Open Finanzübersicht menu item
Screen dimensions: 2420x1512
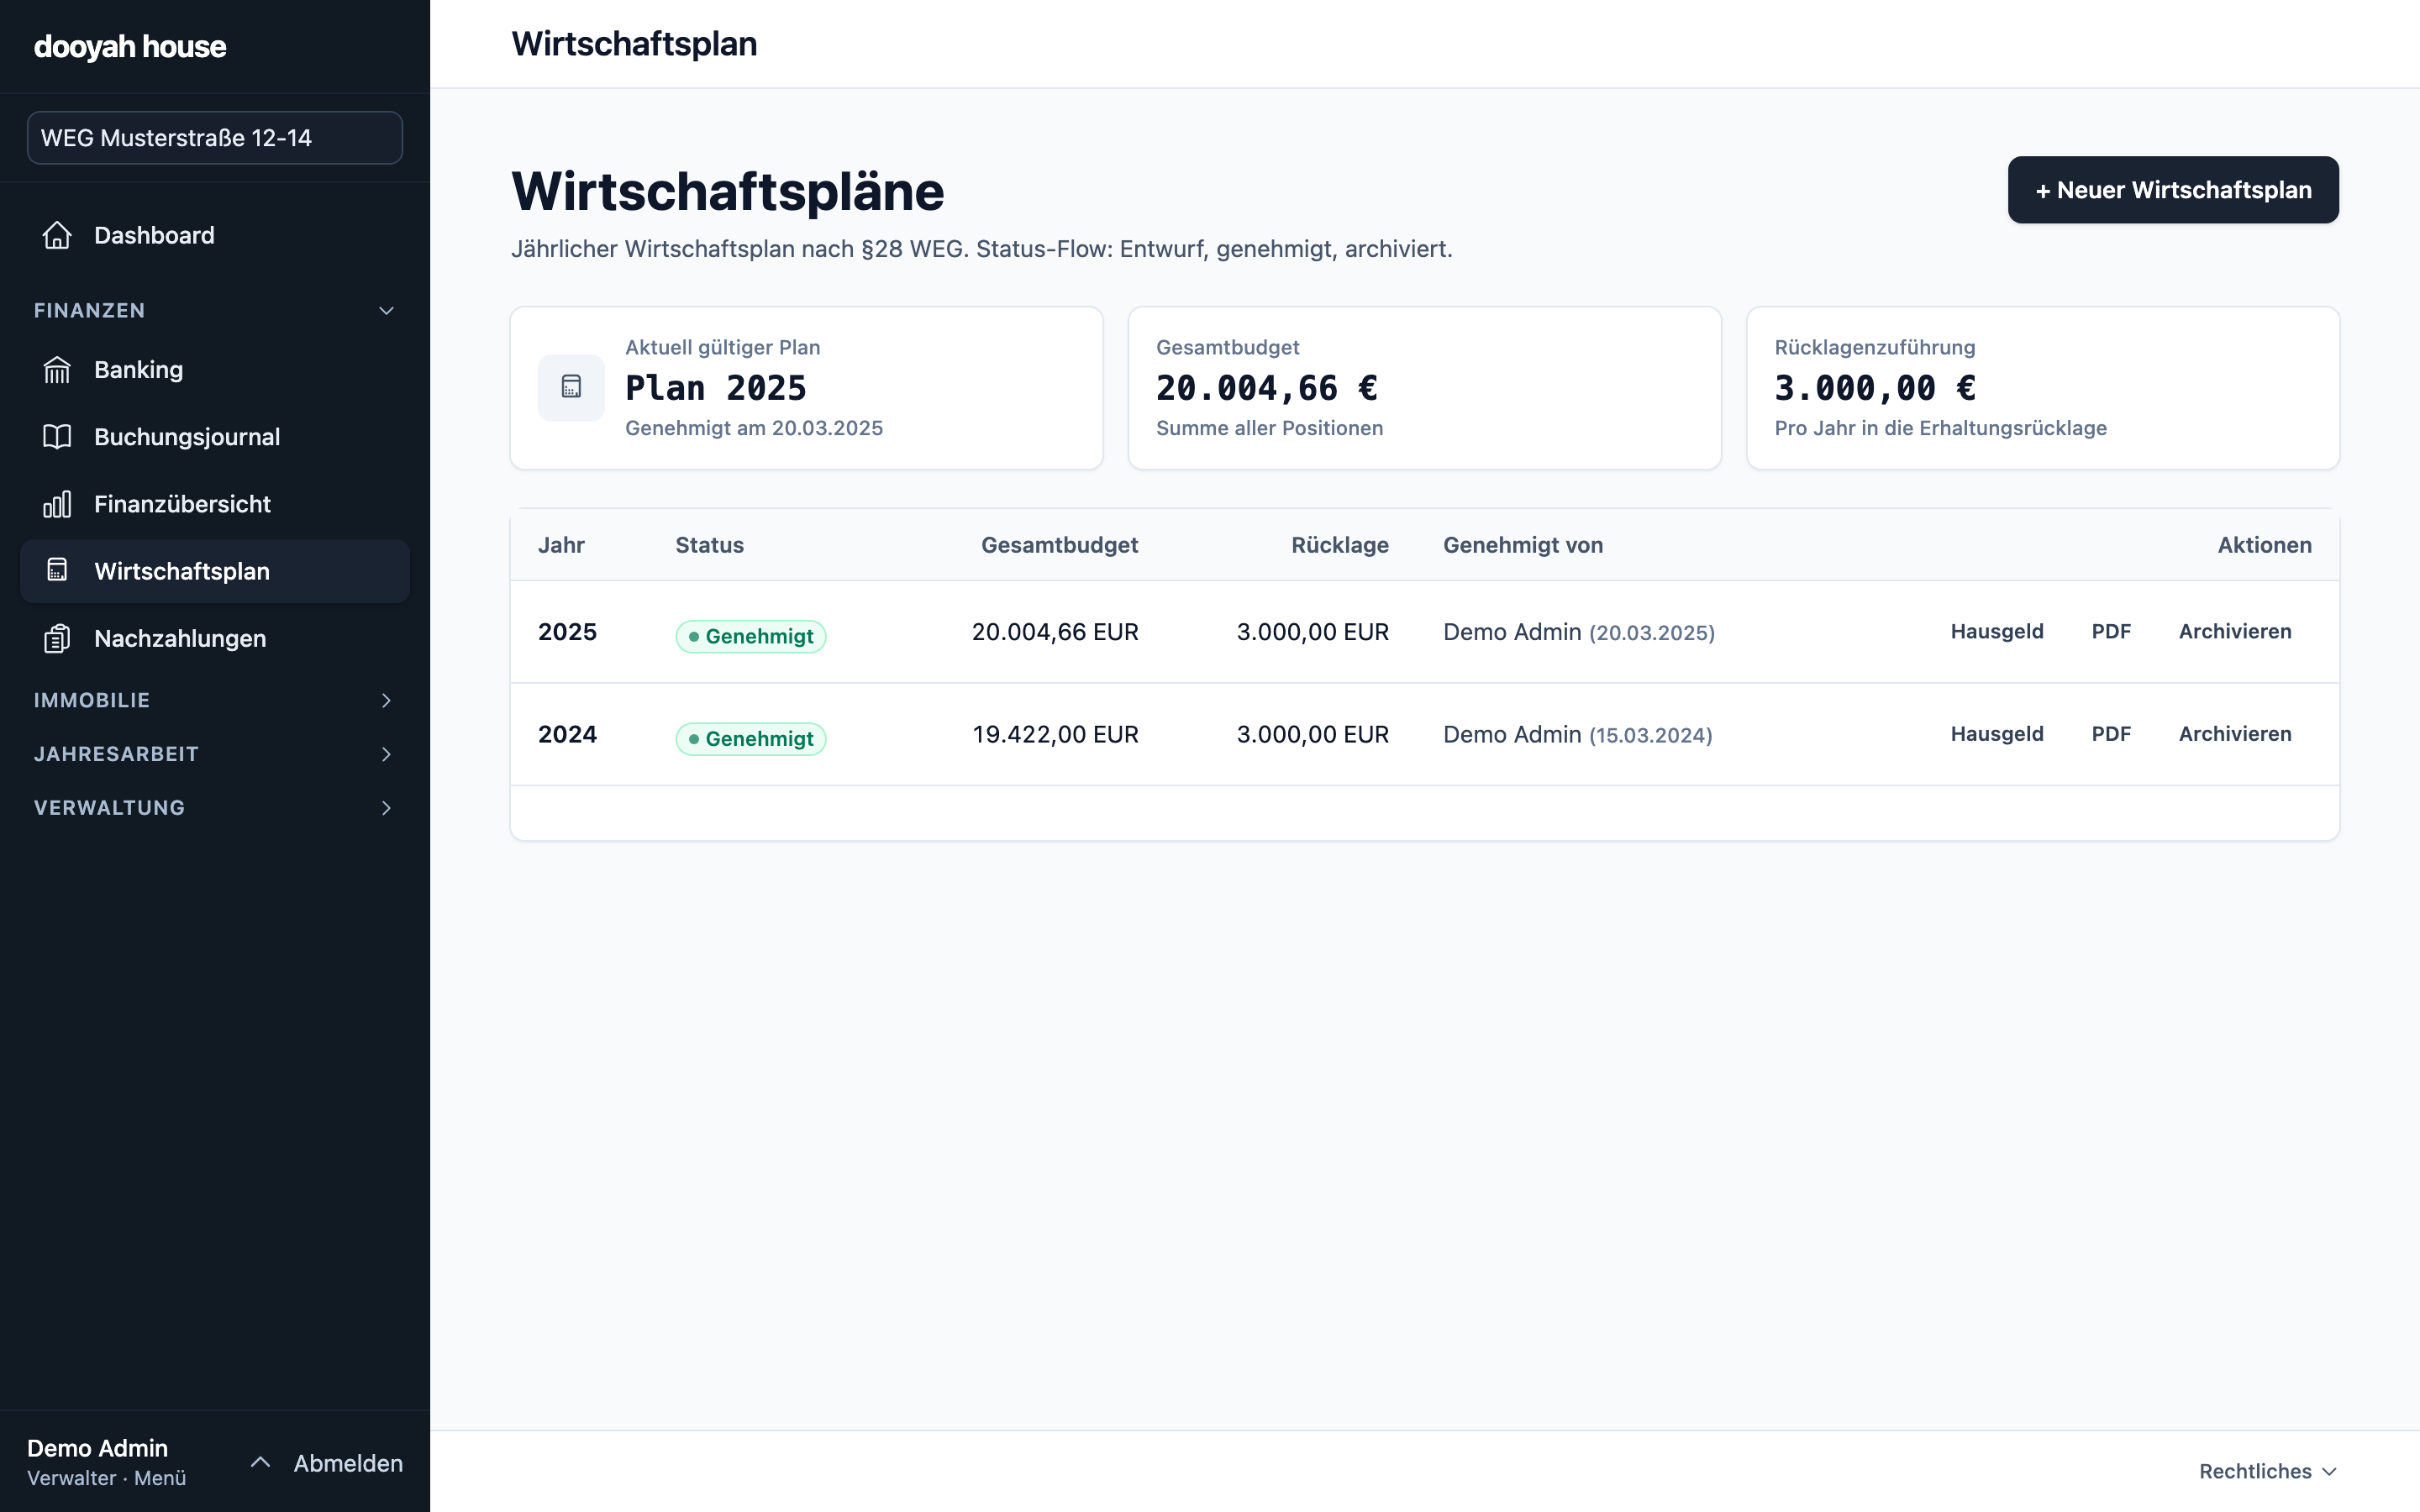215,504
